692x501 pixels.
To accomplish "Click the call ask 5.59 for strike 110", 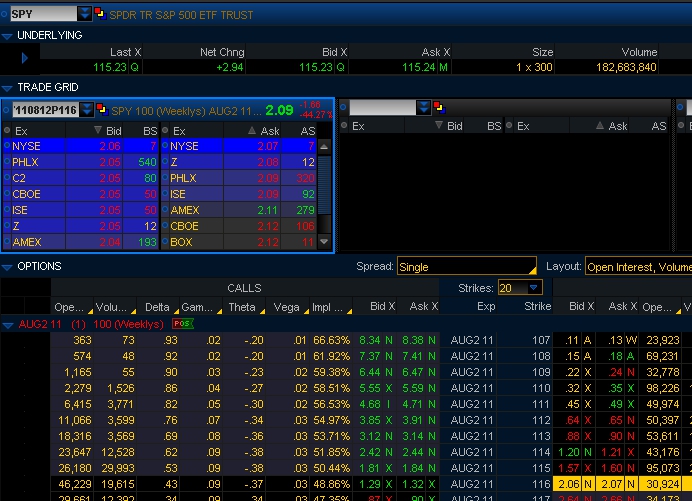I will [413, 388].
